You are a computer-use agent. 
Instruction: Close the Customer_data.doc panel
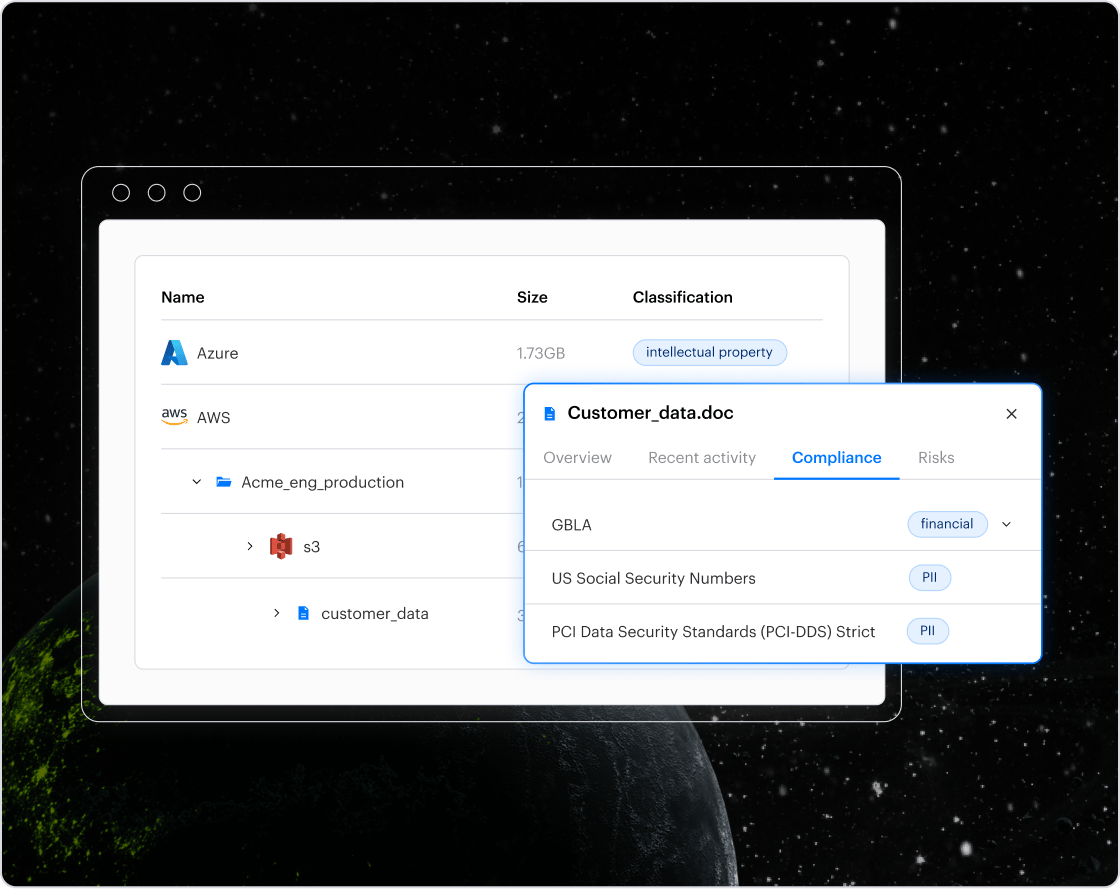coord(1011,414)
